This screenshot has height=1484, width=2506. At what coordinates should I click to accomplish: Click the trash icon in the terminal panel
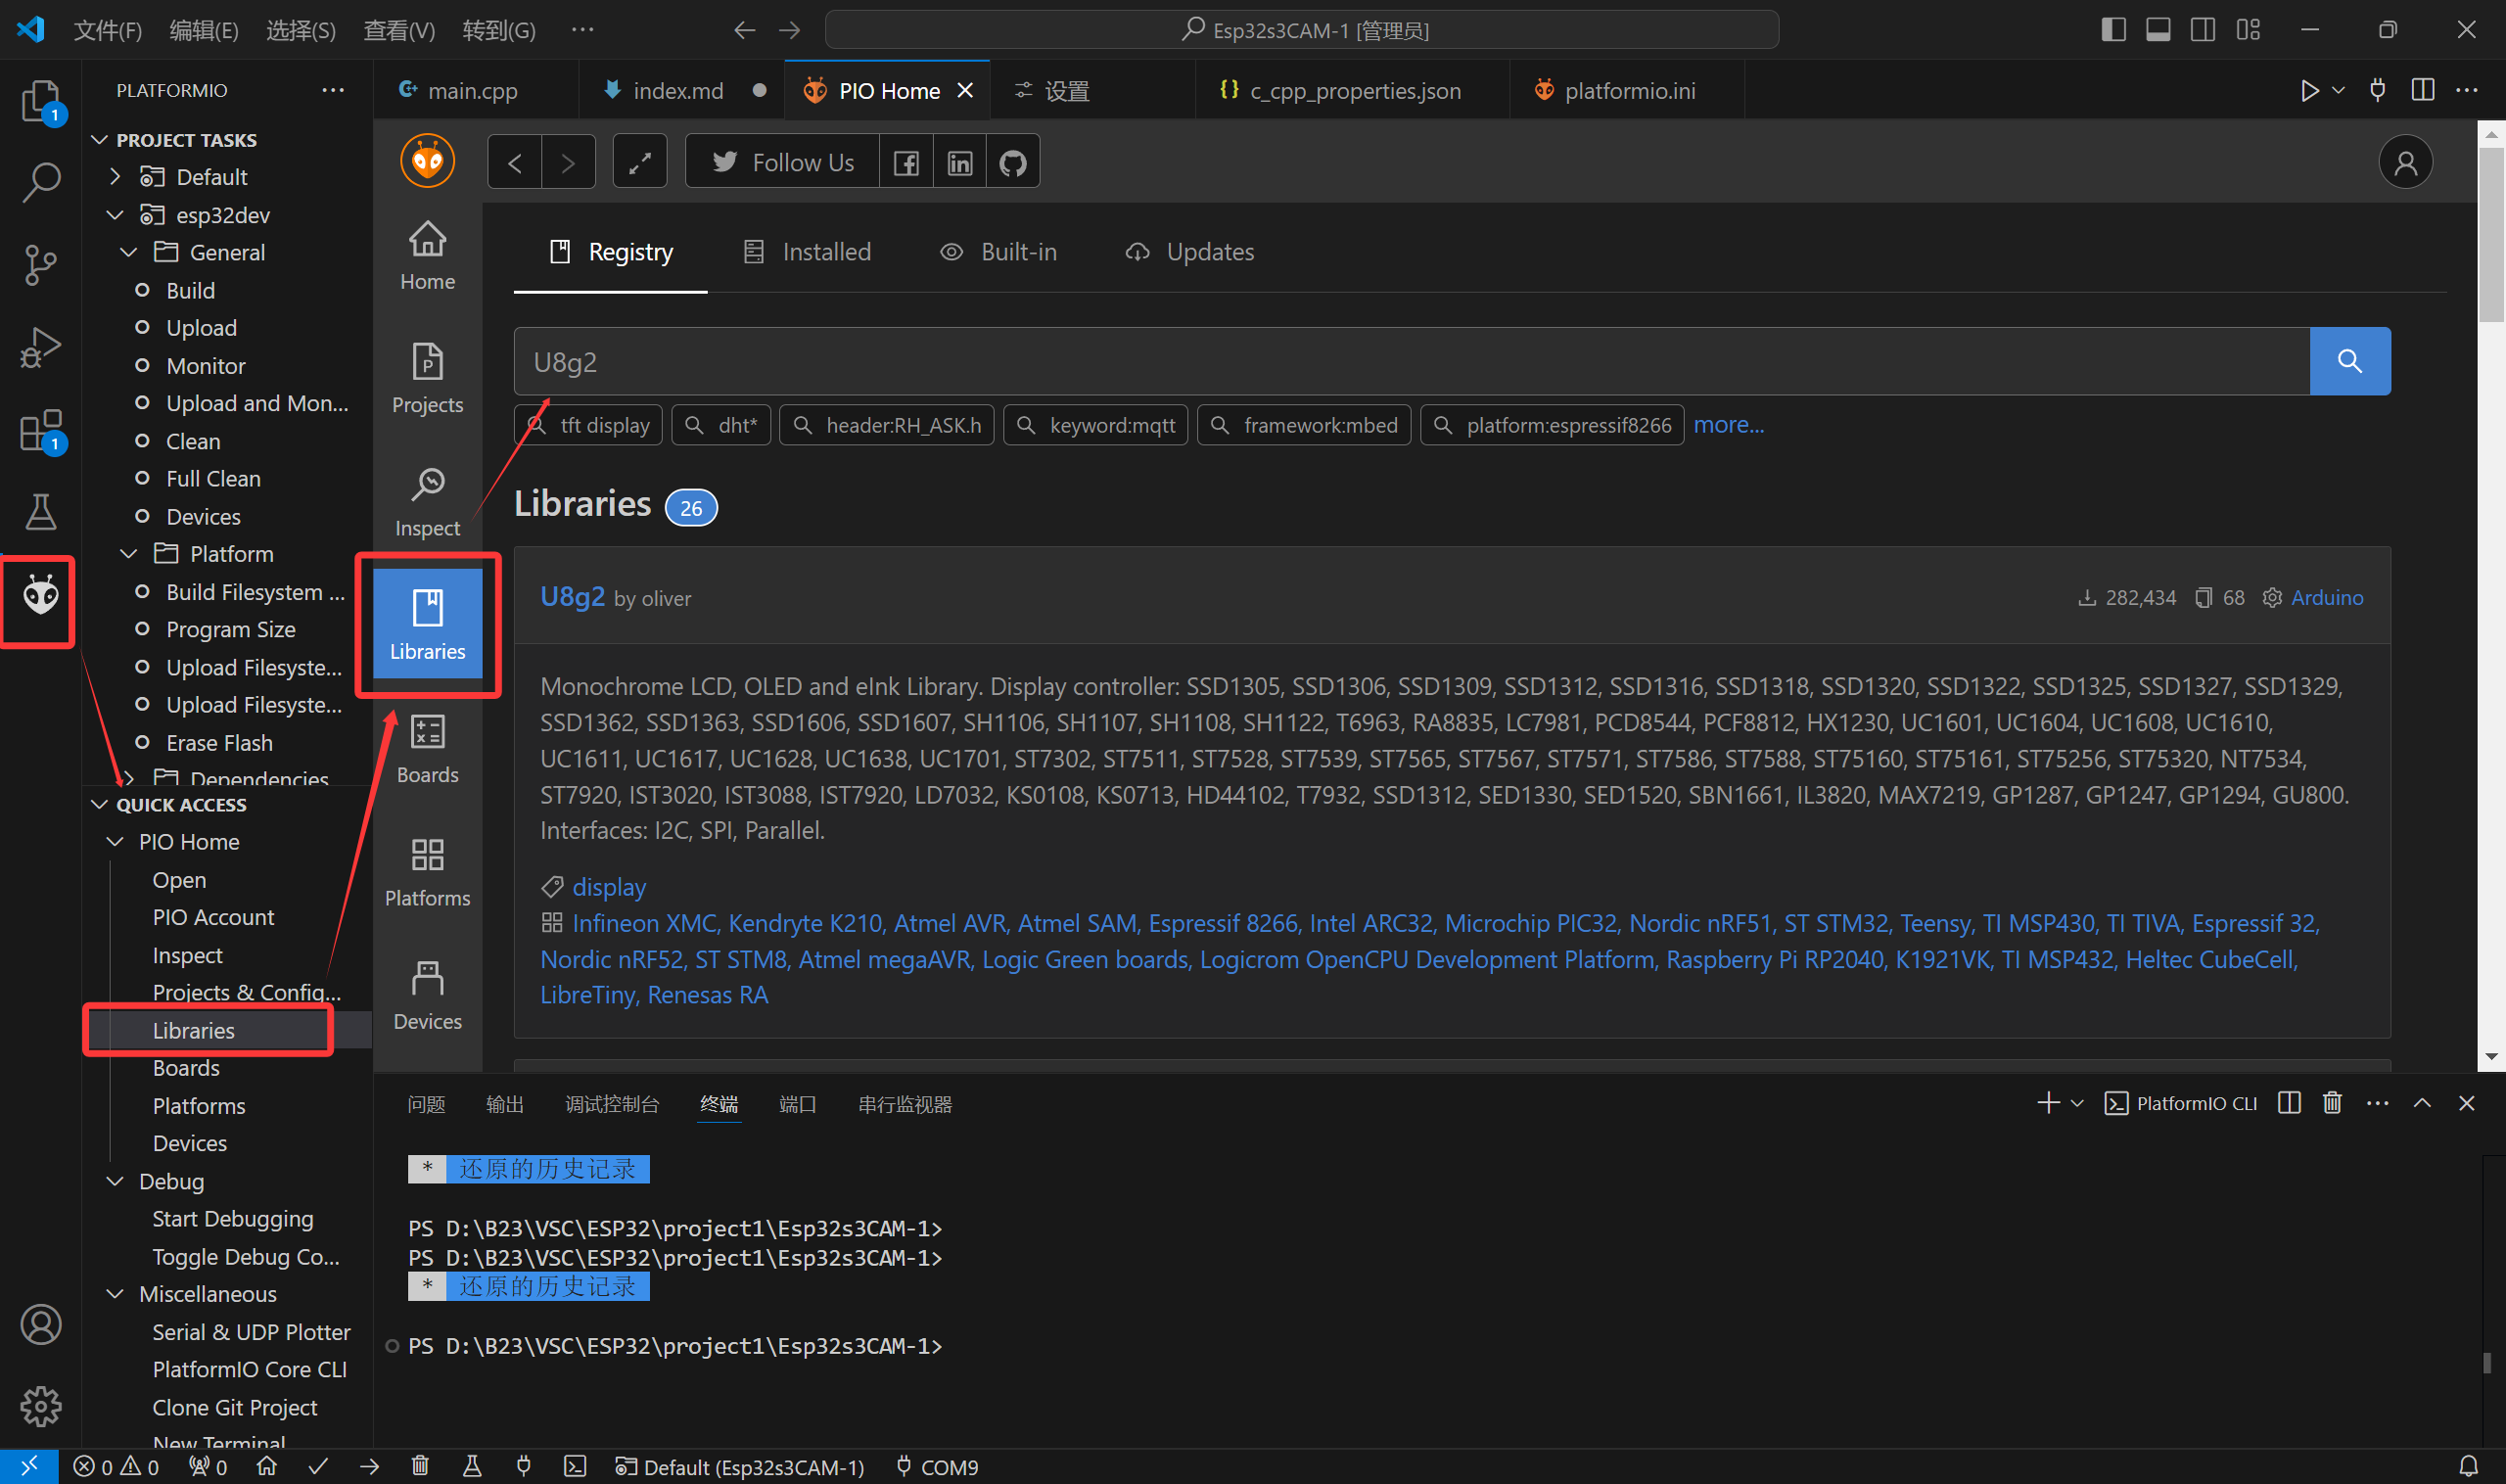2332,1103
